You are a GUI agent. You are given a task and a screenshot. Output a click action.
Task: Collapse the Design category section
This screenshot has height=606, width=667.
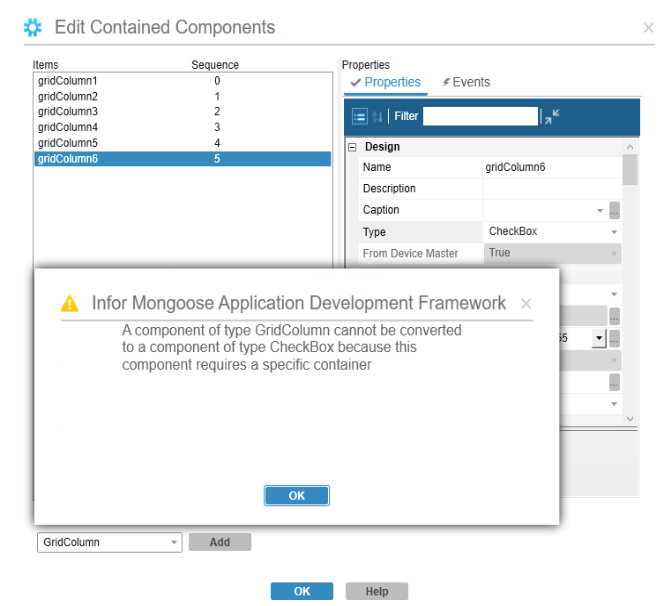click(352, 147)
